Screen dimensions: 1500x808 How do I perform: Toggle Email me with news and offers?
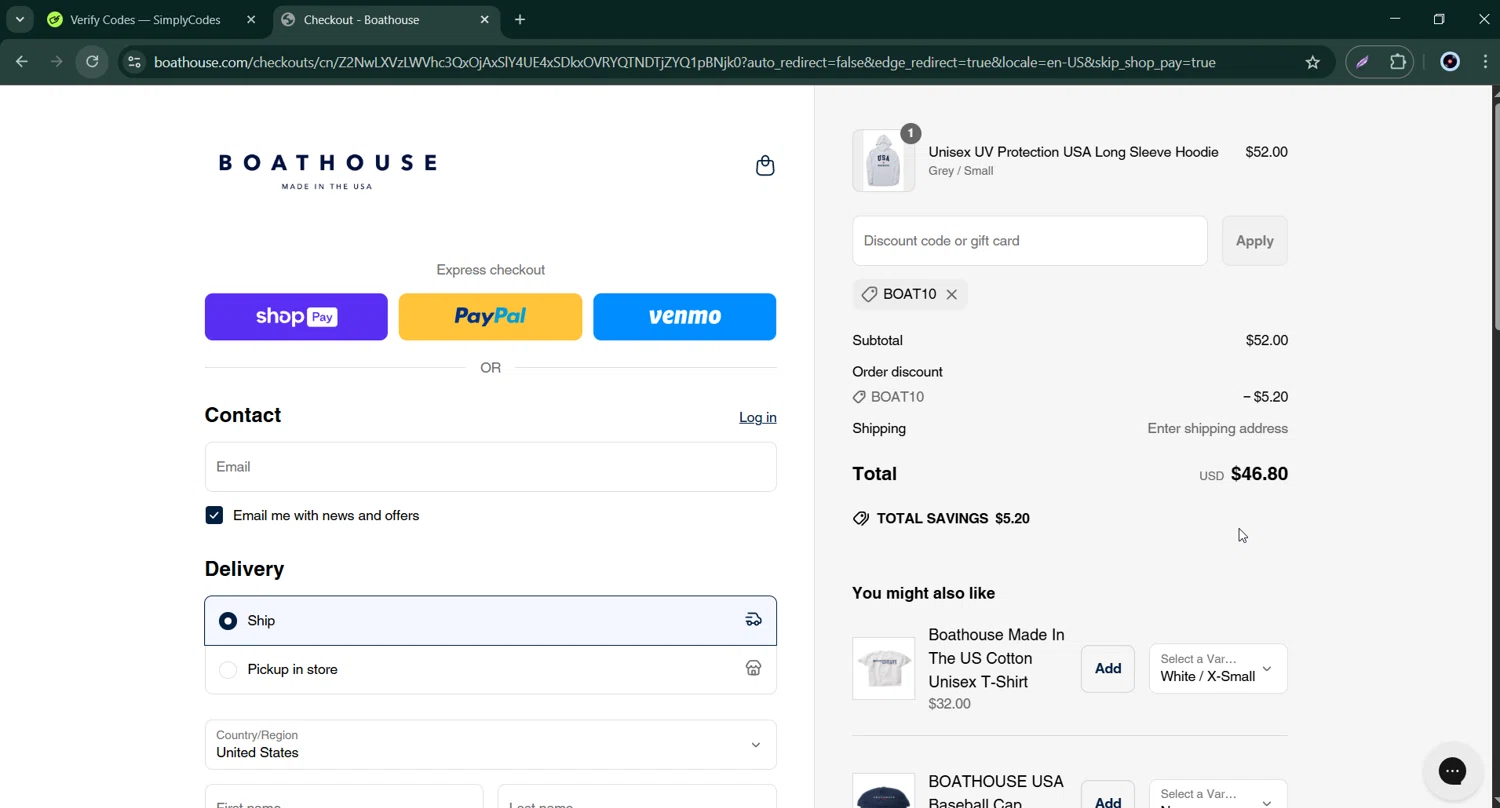pyautogui.click(x=214, y=515)
